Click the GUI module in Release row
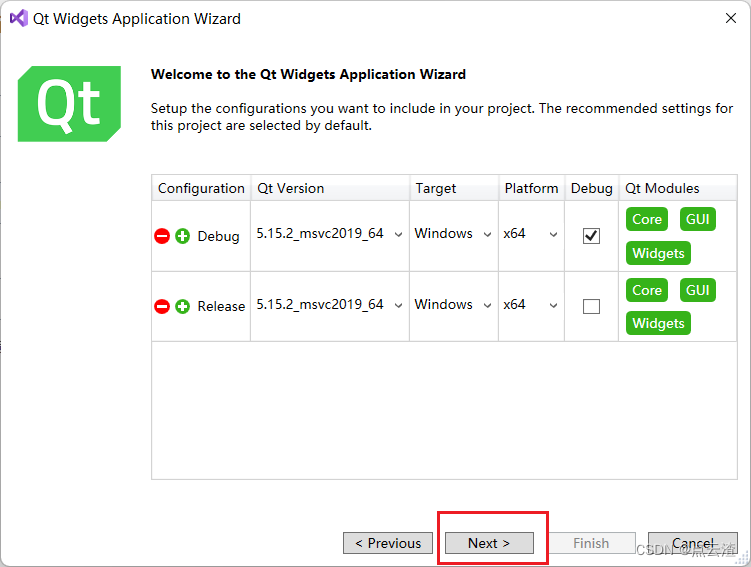This screenshot has height=567, width=751. pyautogui.click(x=697, y=290)
